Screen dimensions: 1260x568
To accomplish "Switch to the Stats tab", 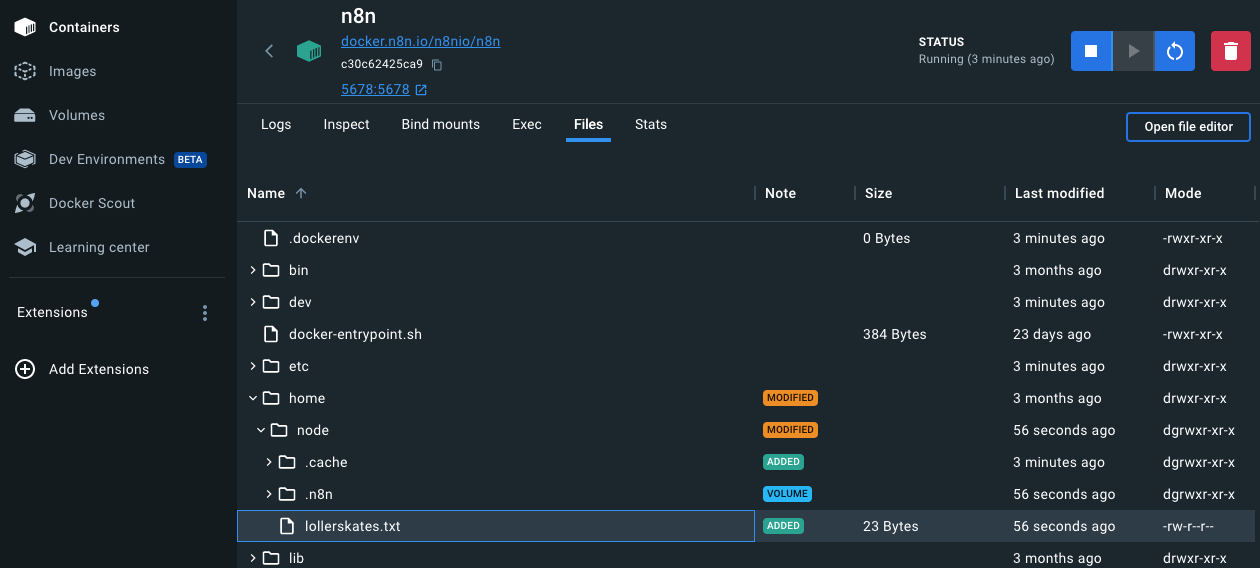I will point(651,124).
